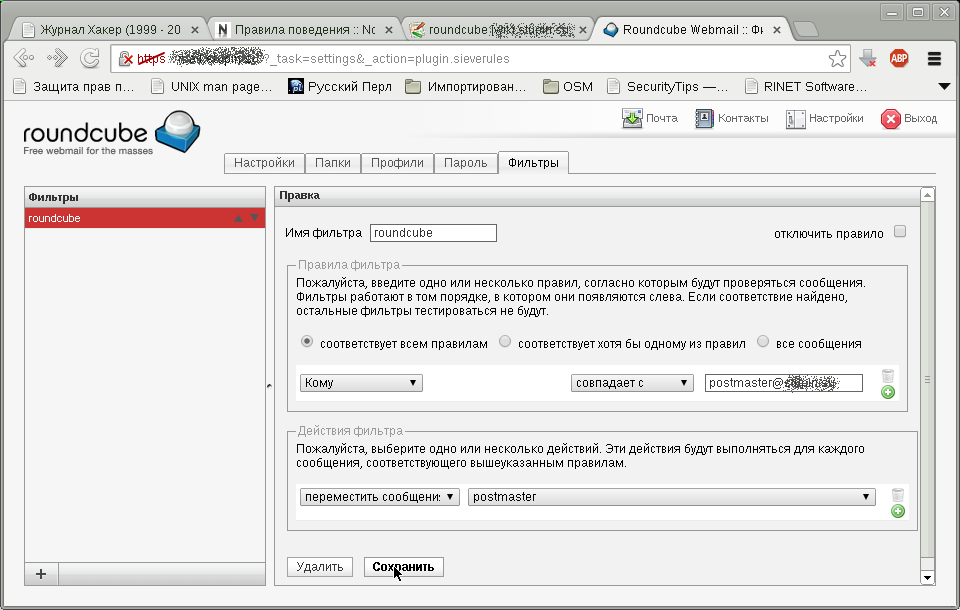Open Почта mail view via envelope icon
960x610 pixels.
point(634,117)
